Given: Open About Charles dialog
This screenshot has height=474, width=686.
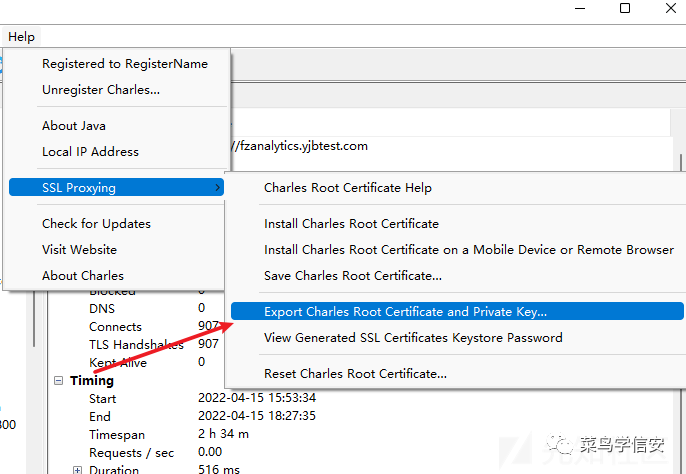Looking at the screenshot, I should (83, 276).
